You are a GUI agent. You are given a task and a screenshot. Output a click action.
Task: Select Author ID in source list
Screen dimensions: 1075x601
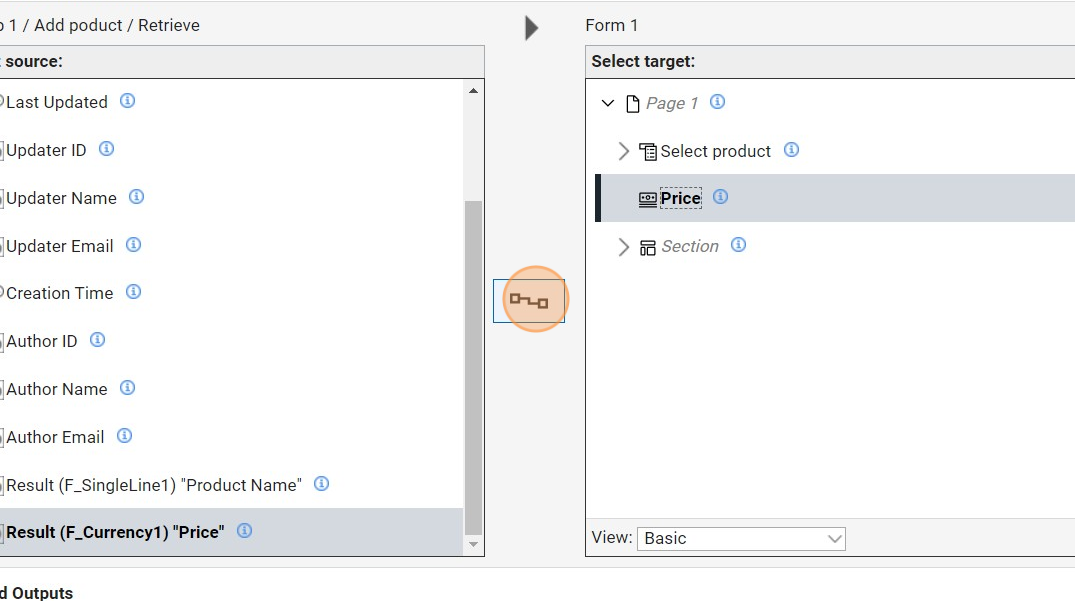point(42,341)
